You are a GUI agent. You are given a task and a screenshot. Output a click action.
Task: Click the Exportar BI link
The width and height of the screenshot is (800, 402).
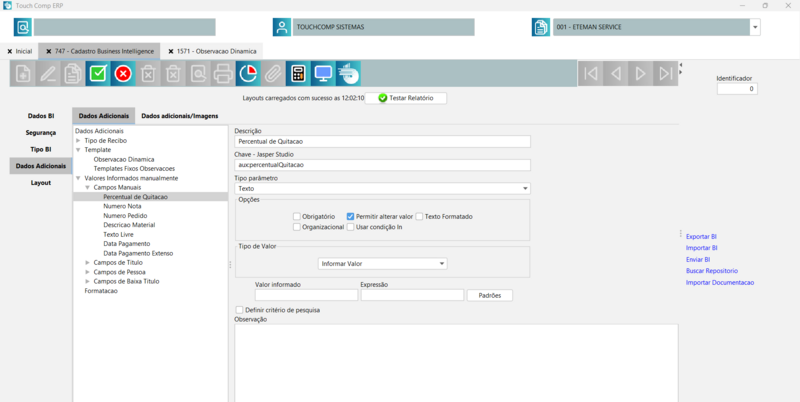point(701,236)
